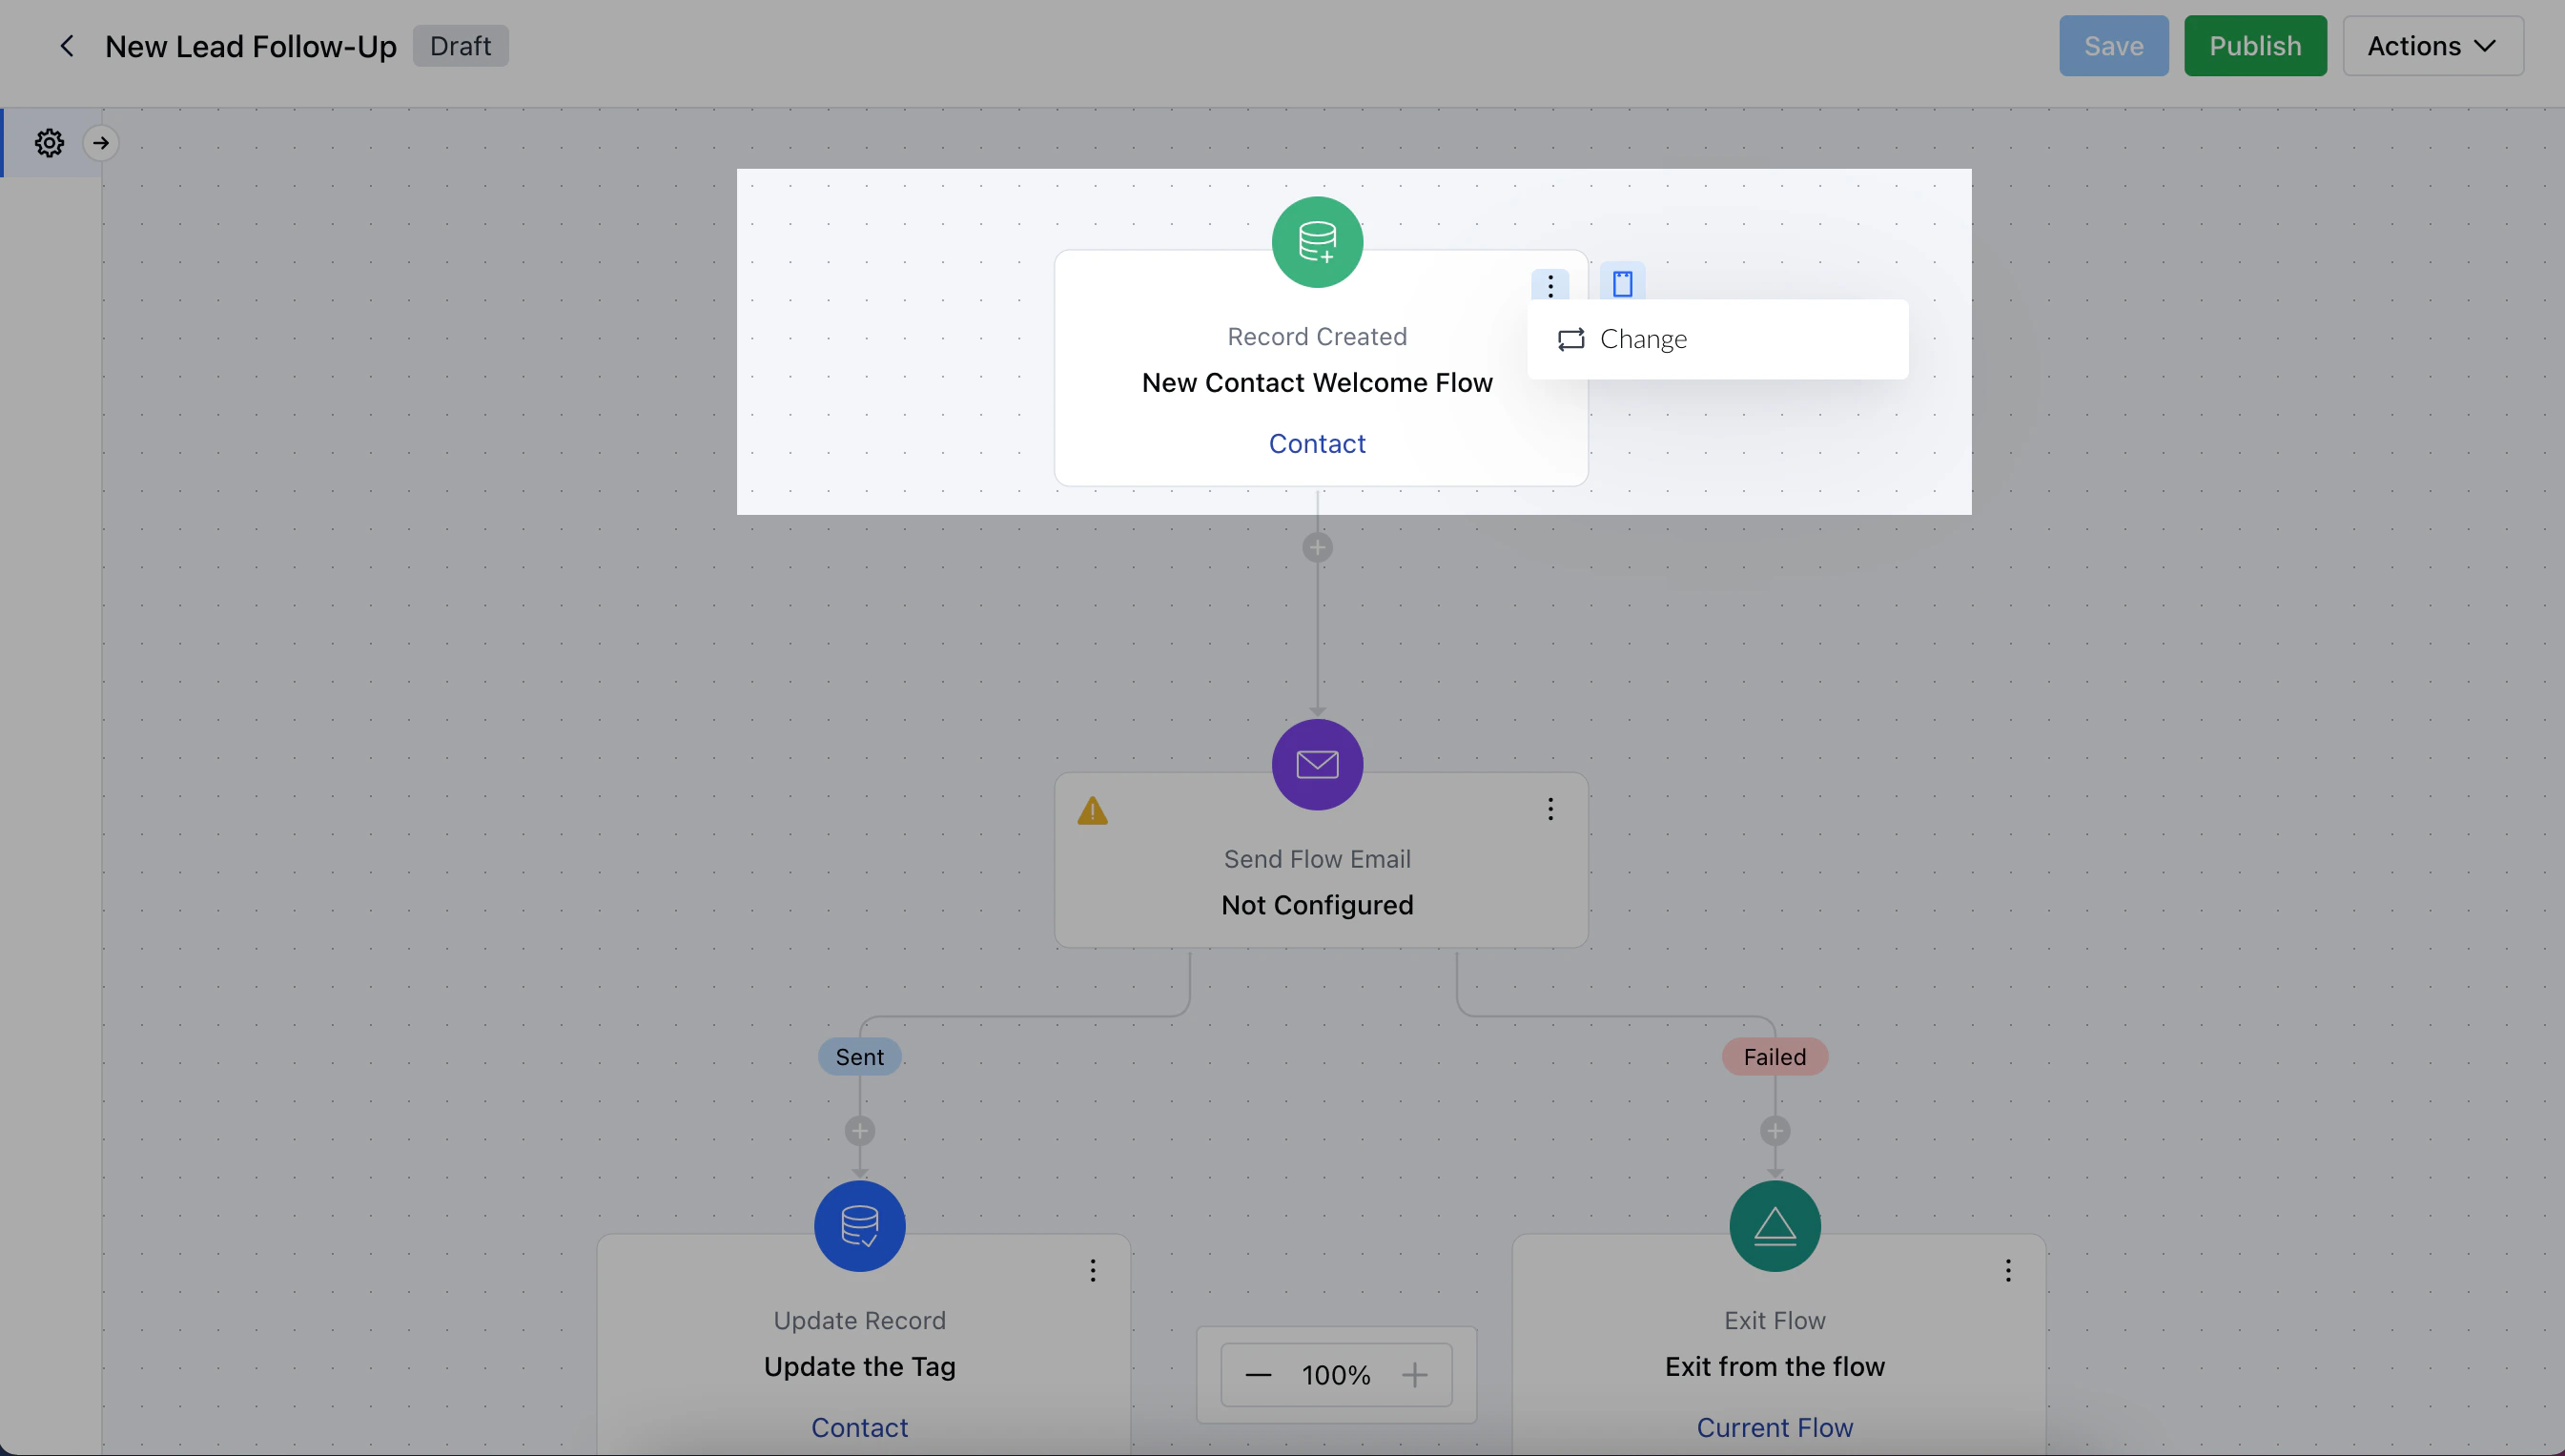Click the Update Record label
Image resolution: width=2565 pixels, height=1456 pixels.
tap(859, 1321)
